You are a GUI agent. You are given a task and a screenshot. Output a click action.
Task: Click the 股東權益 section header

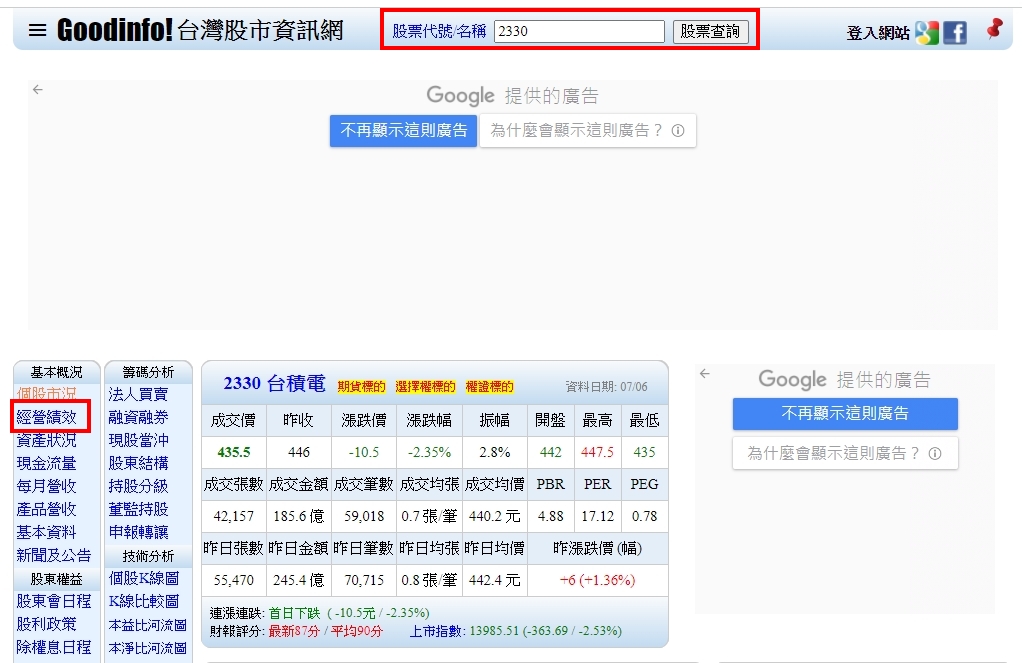coord(57,578)
